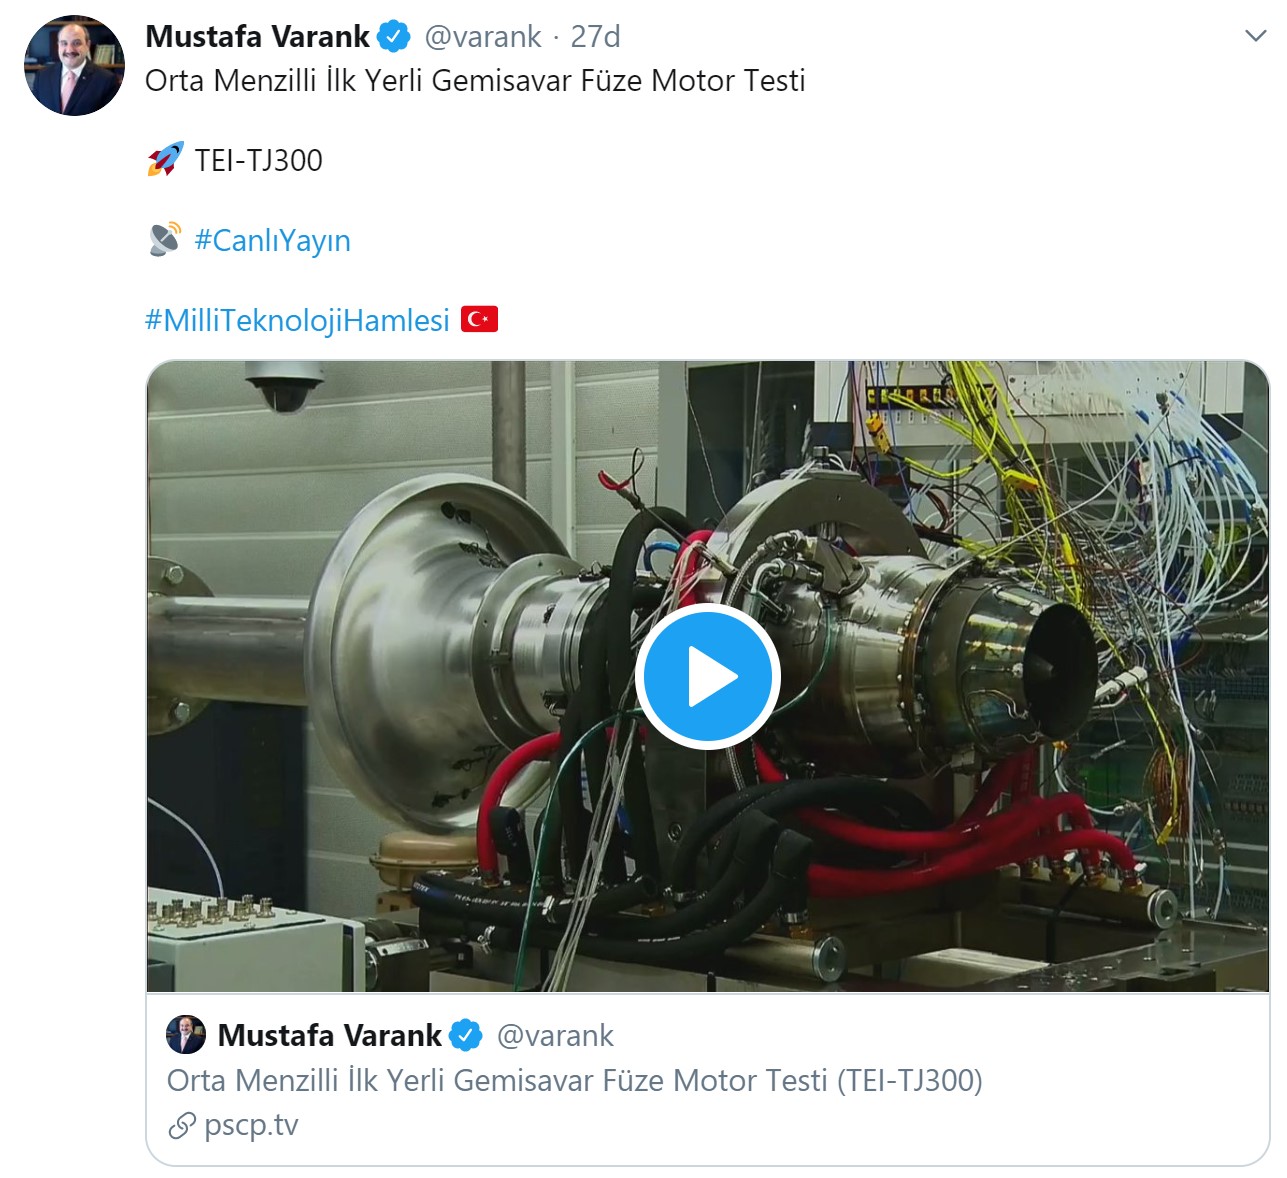Image resolution: width=1287 pixels, height=1178 pixels.
Task: Click the small avatar in the quoted card
Action: 189,1035
